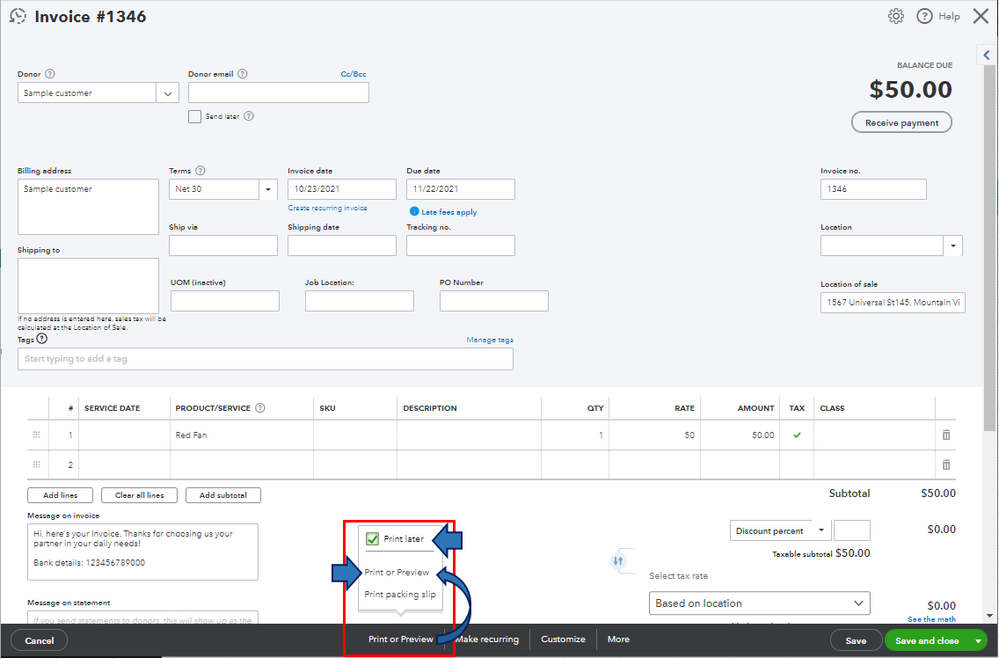Enable the Send later checkbox
This screenshot has width=999, height=659.
tap(195, 117)
